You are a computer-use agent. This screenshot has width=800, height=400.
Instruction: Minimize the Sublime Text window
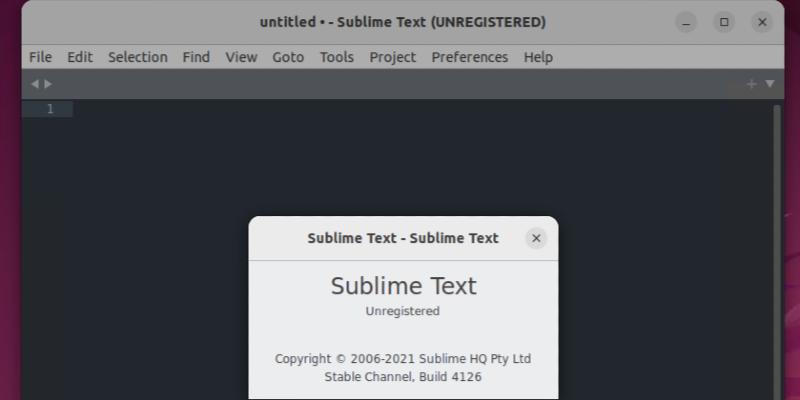pos(686,22)
